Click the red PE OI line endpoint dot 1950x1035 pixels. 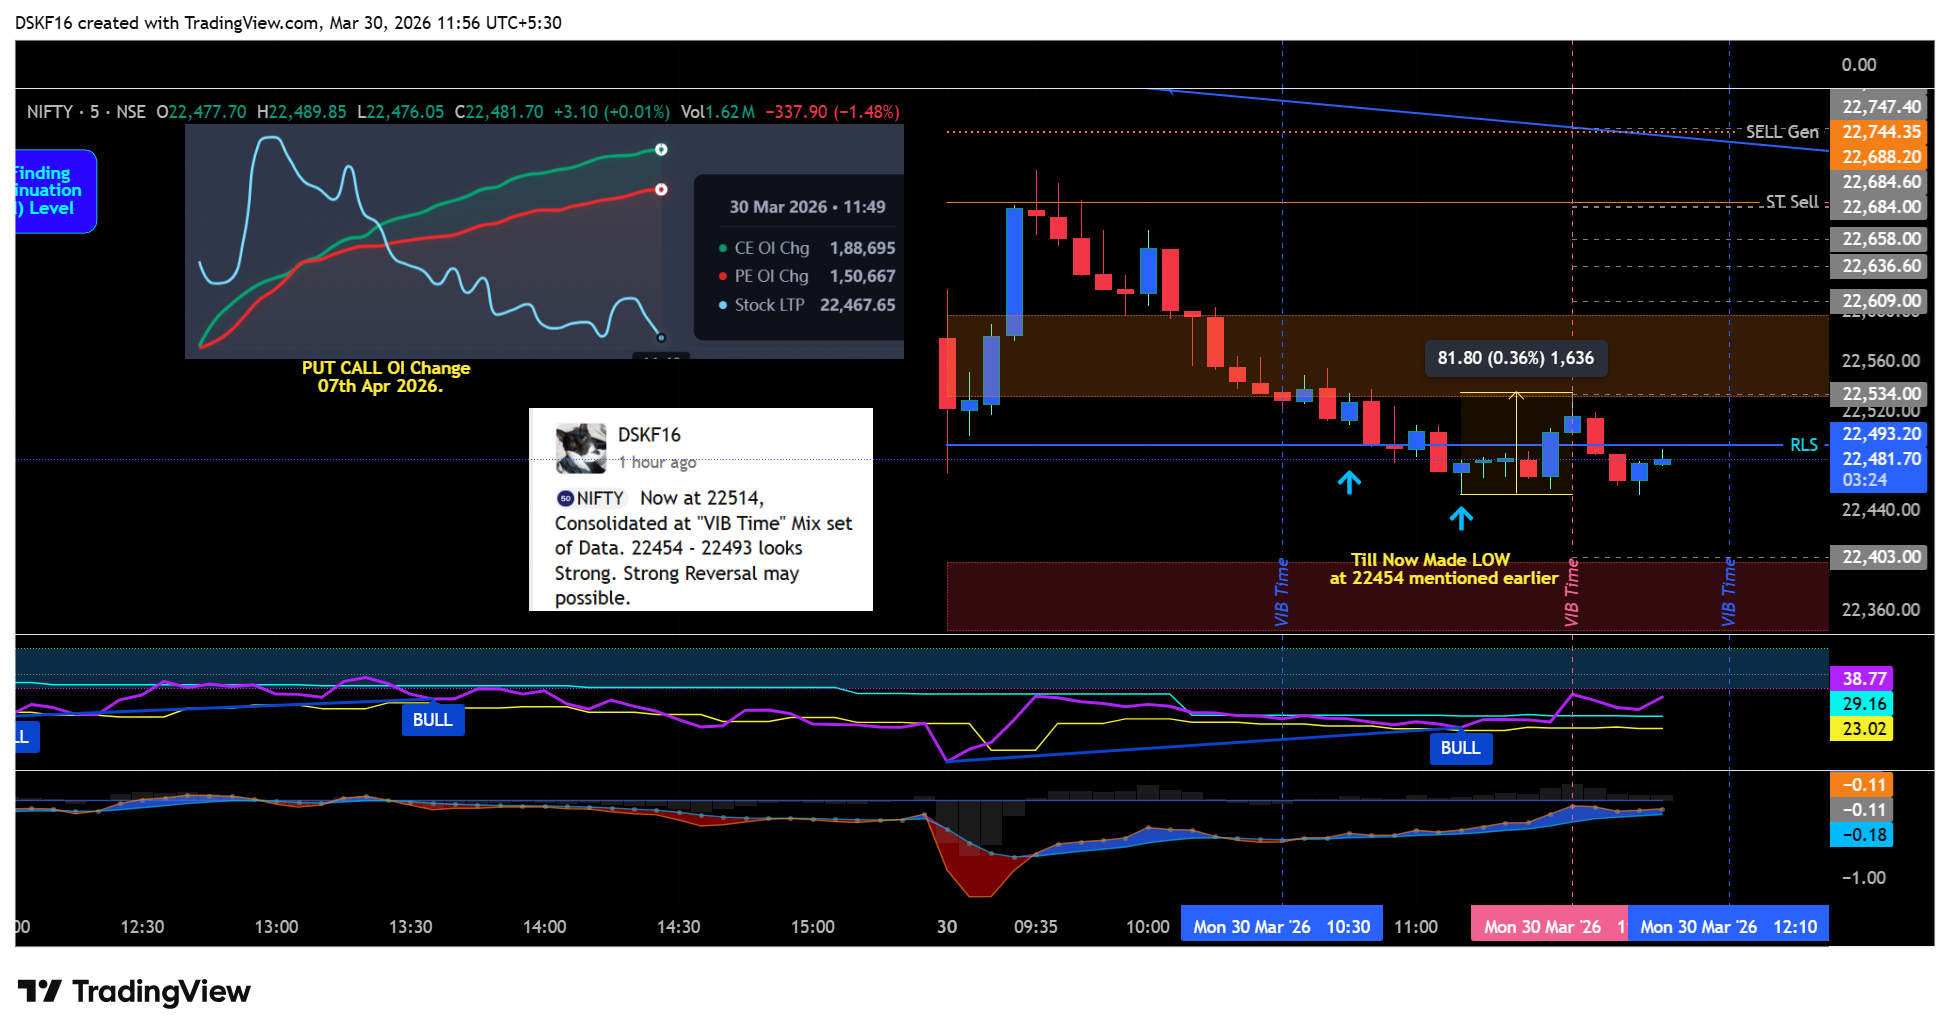pos(661,189)
